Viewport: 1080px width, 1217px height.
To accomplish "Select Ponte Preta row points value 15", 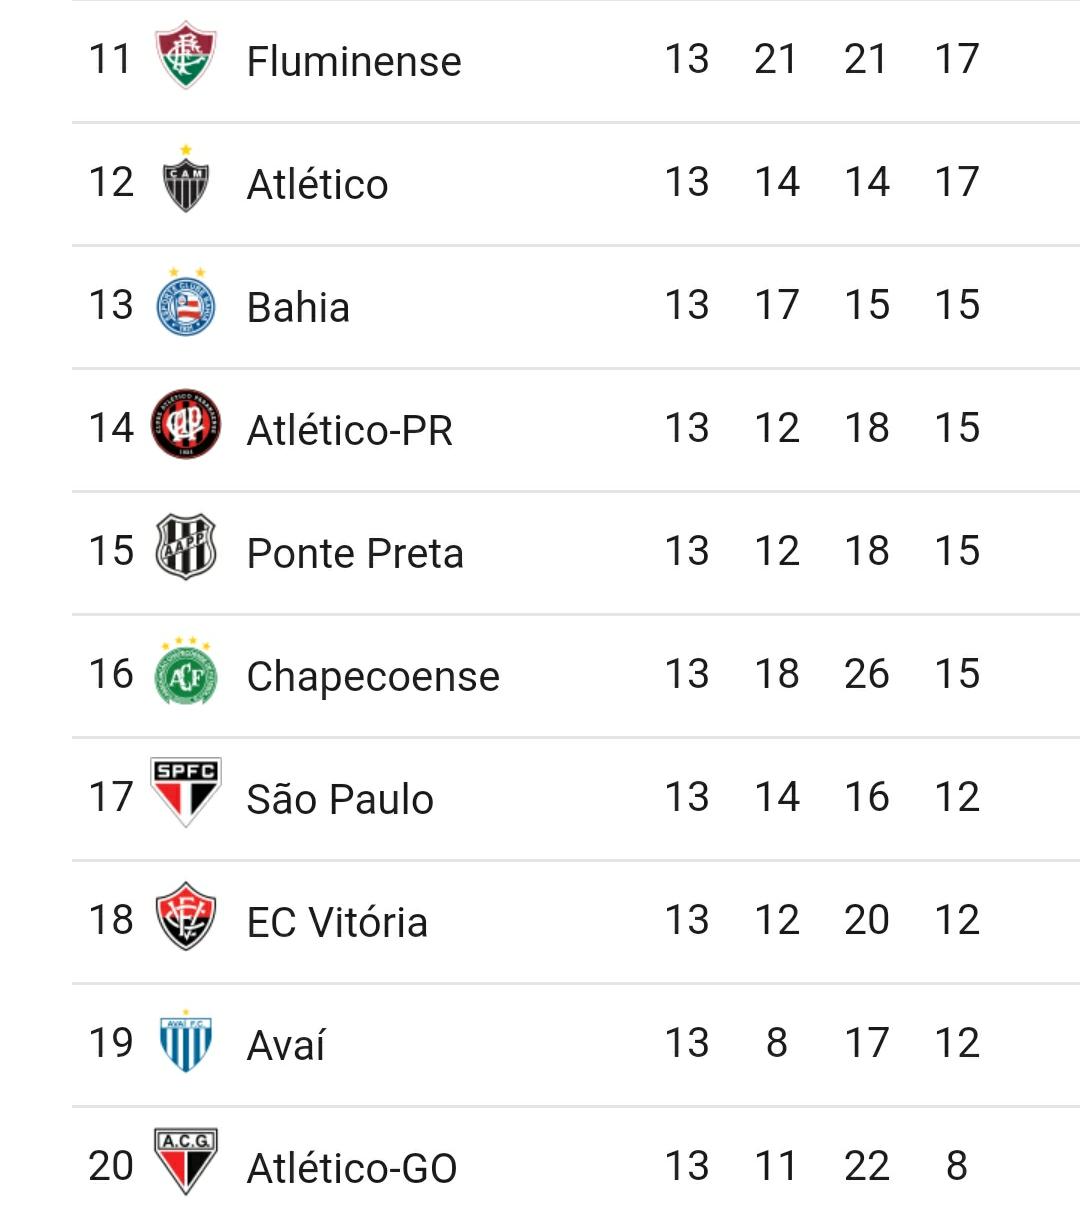I will click(957, 551).
